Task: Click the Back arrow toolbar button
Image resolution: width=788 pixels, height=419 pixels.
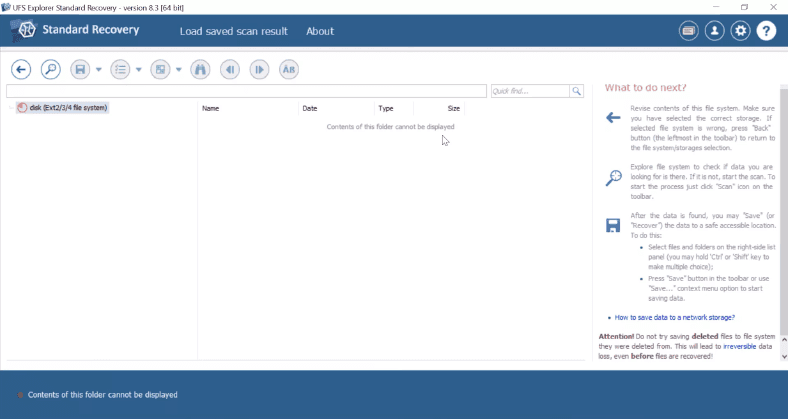Action: (21, 69)
